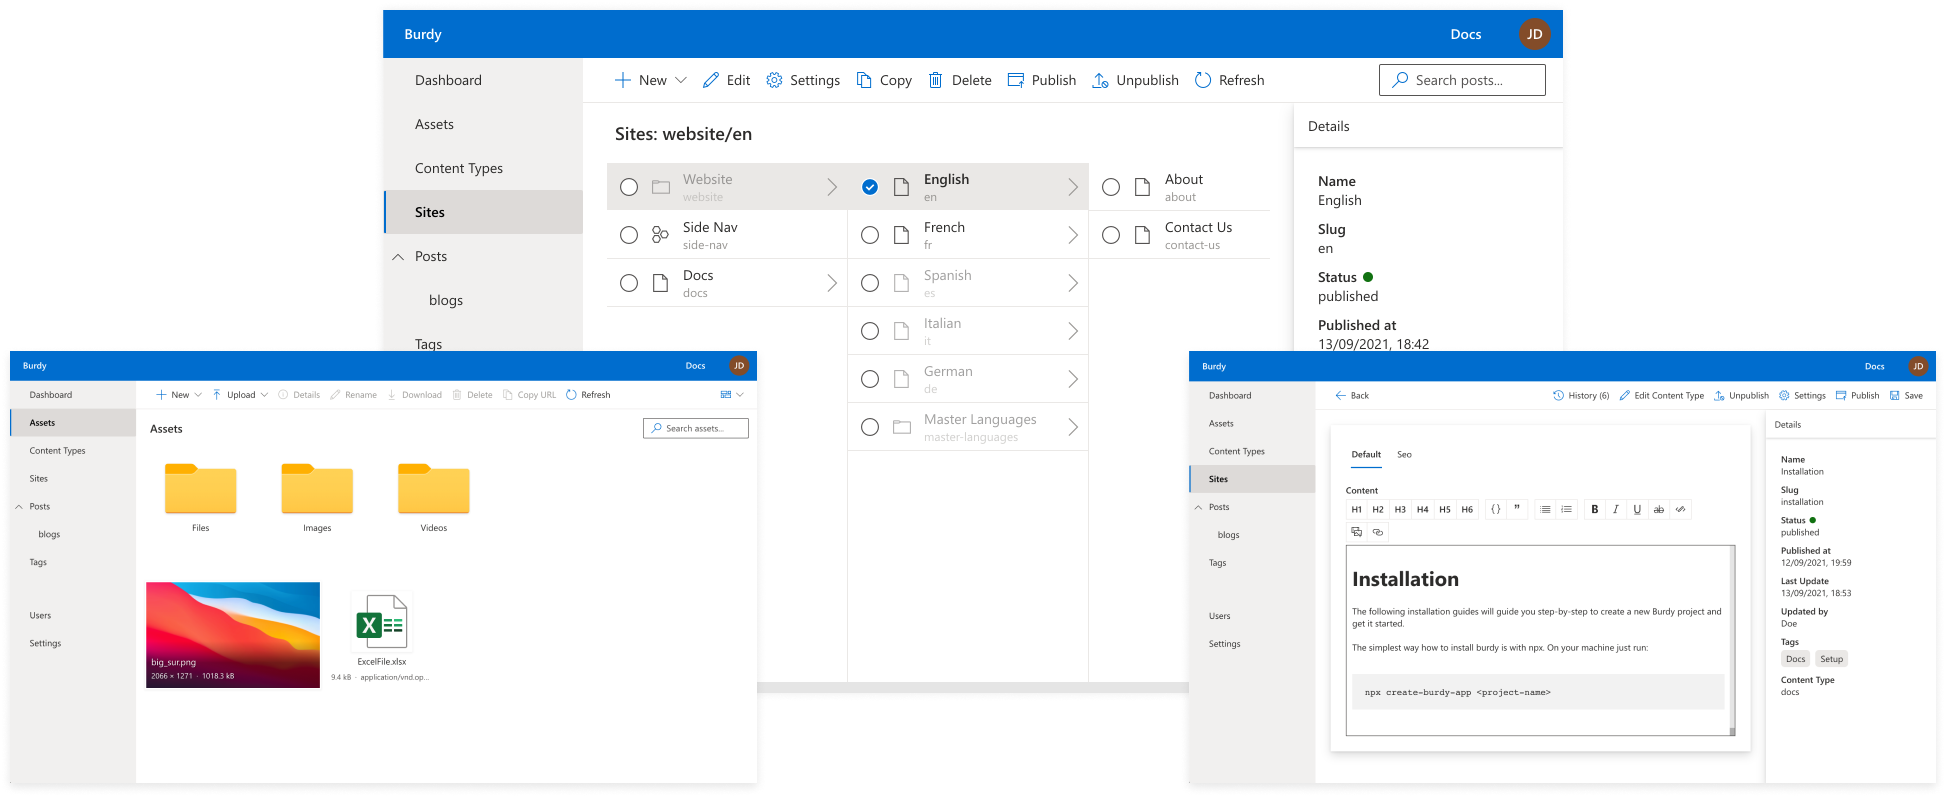Screen dimensions: 1946x797
Task: Uncheck the selected English site row
Action: pyautogui.click(x=870, y=187)
